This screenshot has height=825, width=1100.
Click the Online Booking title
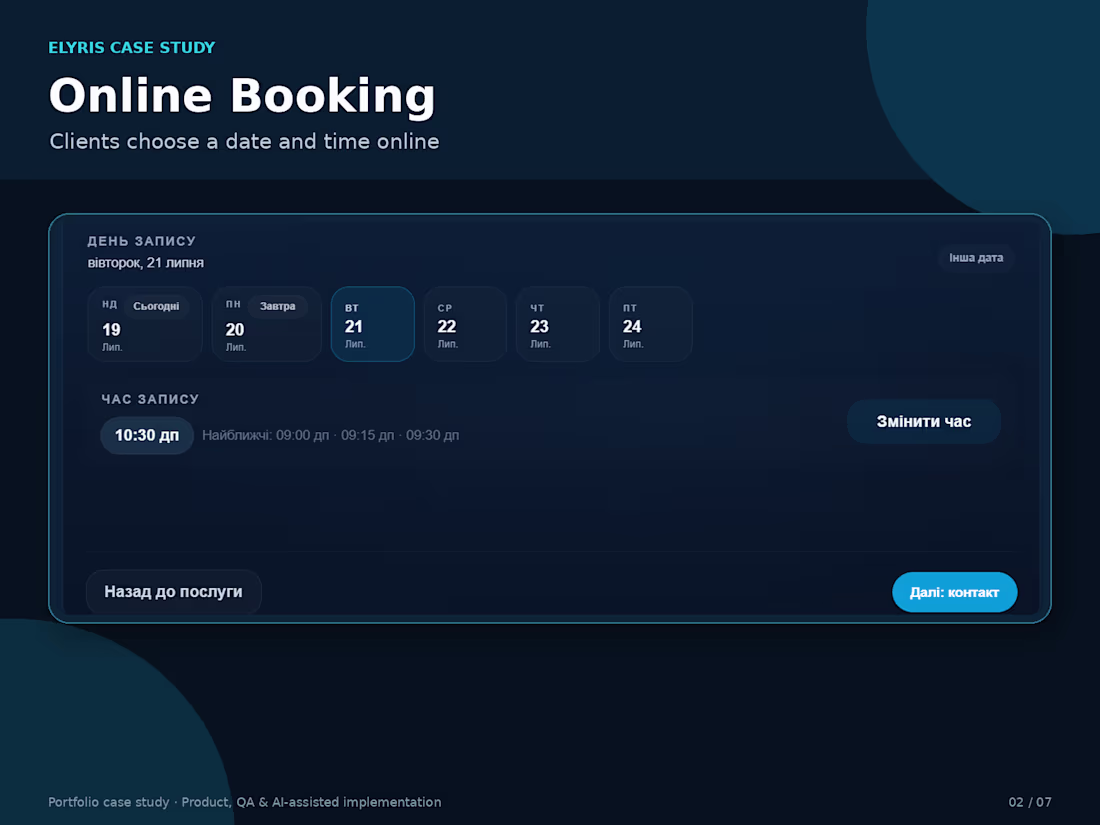click(x=242, y=96)
